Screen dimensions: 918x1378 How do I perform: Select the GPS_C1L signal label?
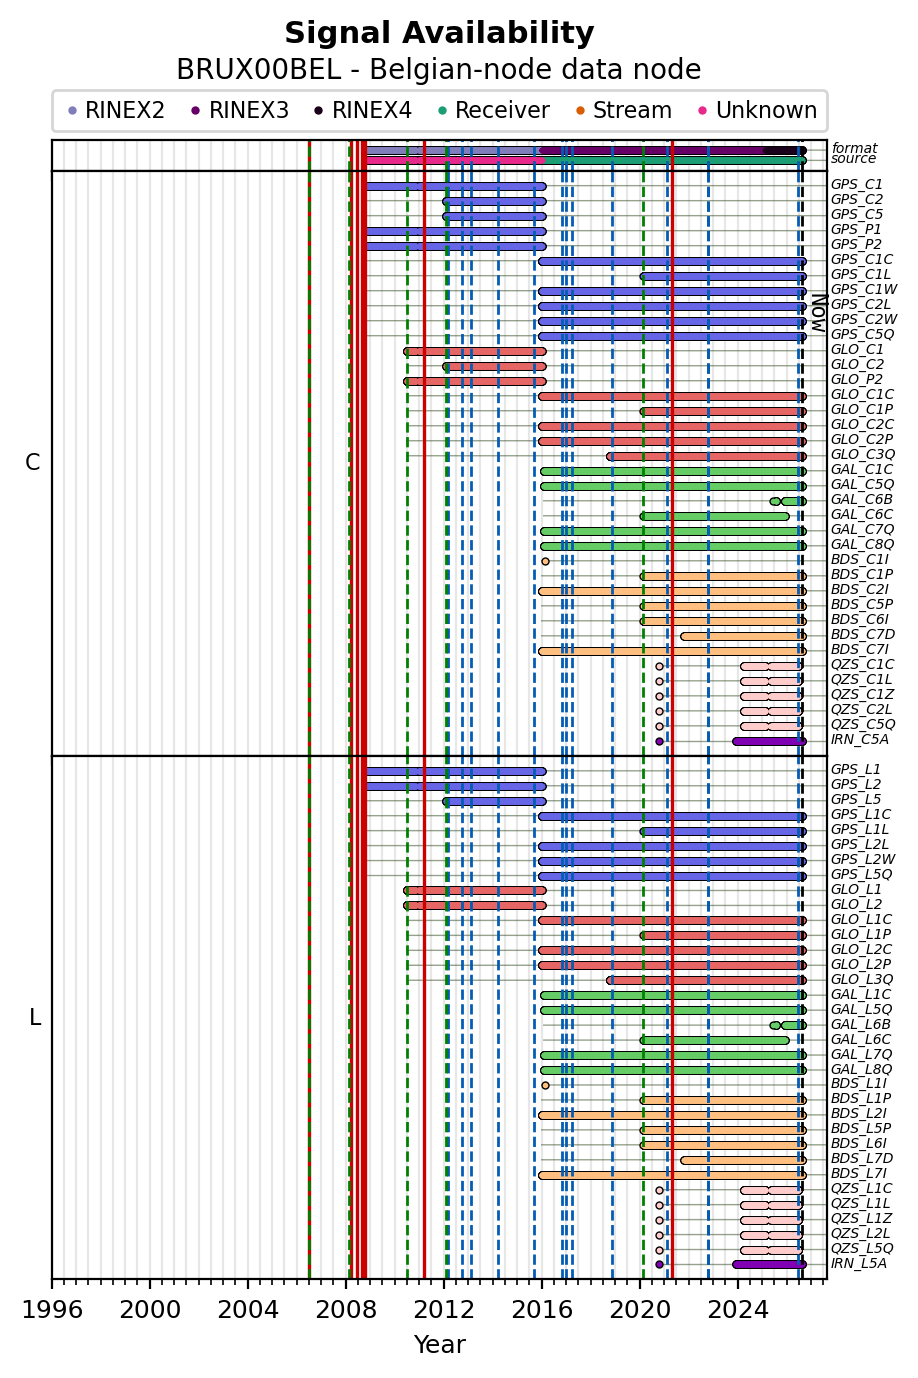click(861, 274)
